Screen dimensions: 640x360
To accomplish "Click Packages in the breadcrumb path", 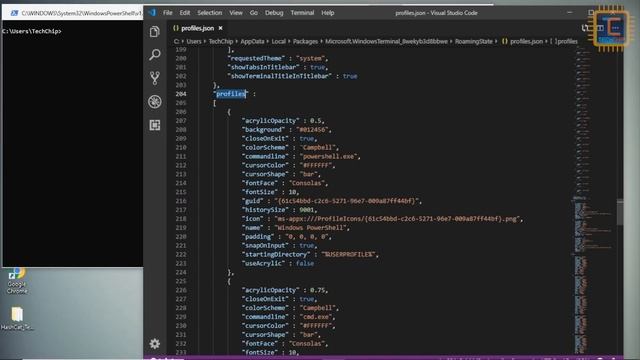I will (x=305, y=41).
